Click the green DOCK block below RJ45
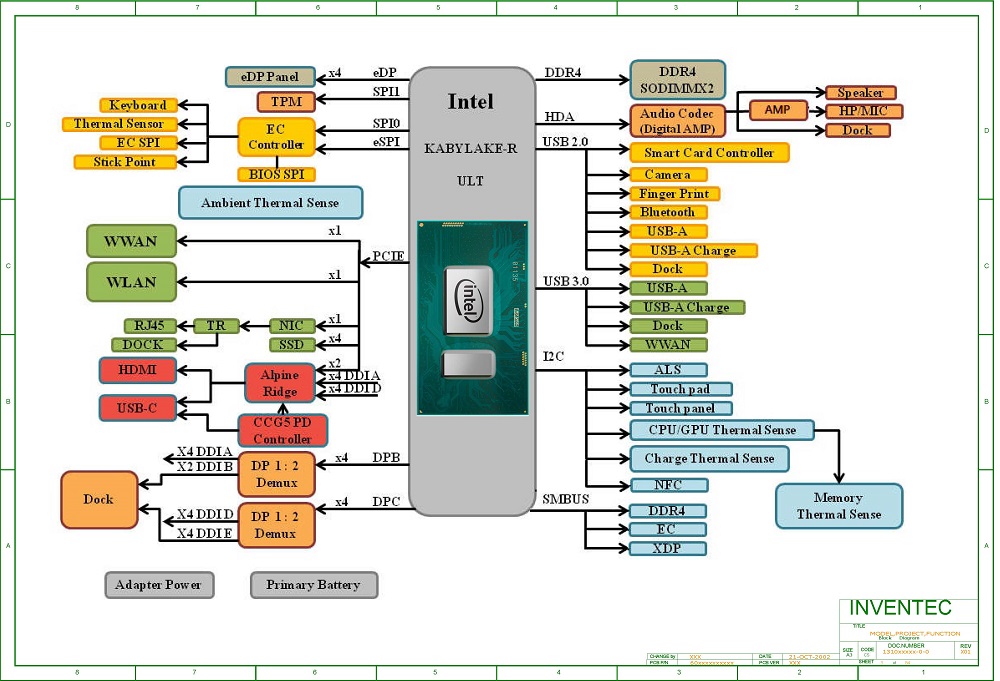The height and width of the screenshot is (681, 1000). coord(143,345)
